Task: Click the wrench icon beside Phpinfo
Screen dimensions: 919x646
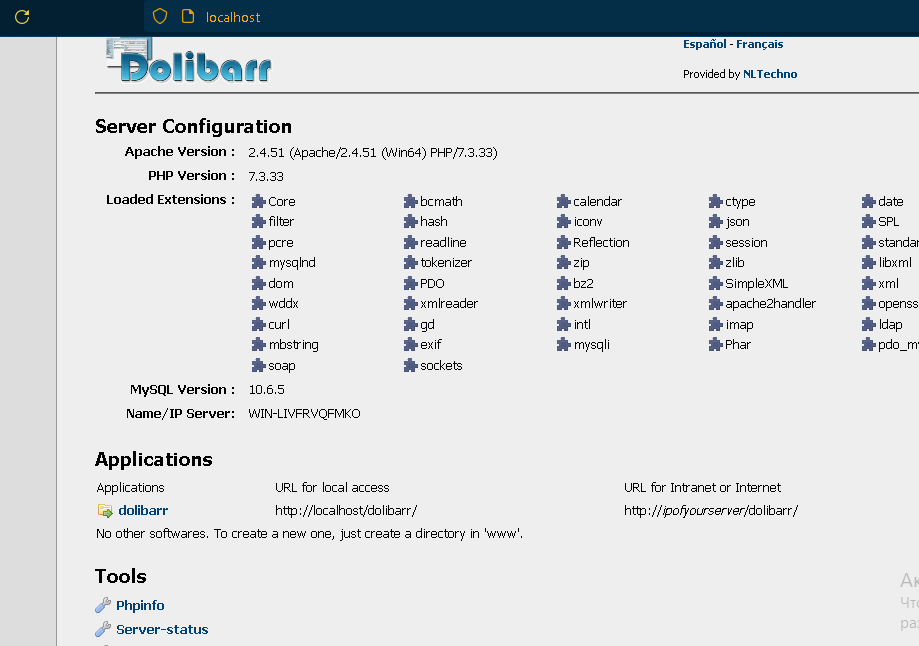Action: click(103, 605)
